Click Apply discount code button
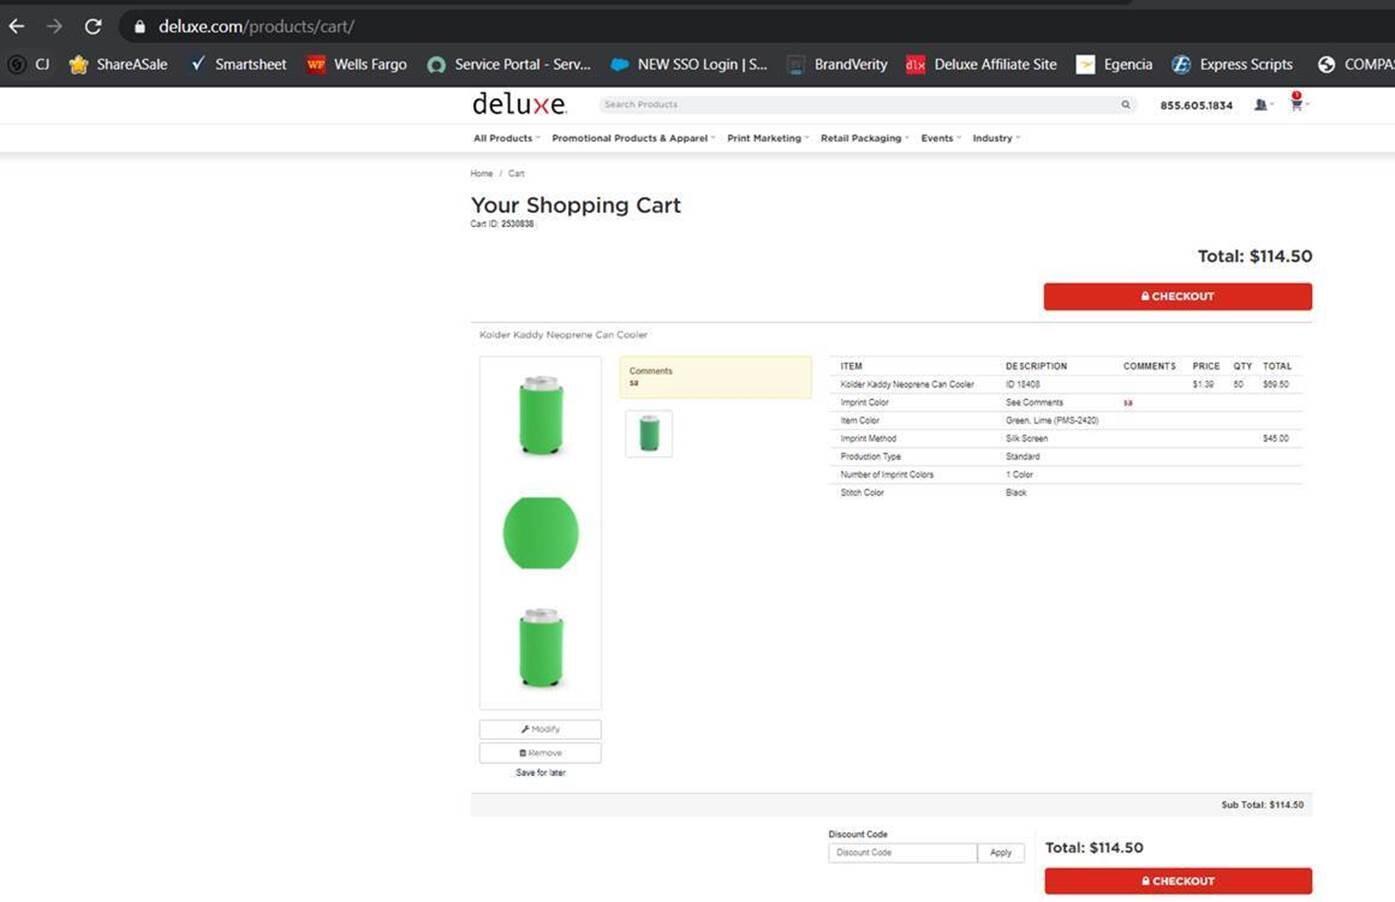Image resolution: width=1395 pixels, height=902 pixels. (1000, 852)
